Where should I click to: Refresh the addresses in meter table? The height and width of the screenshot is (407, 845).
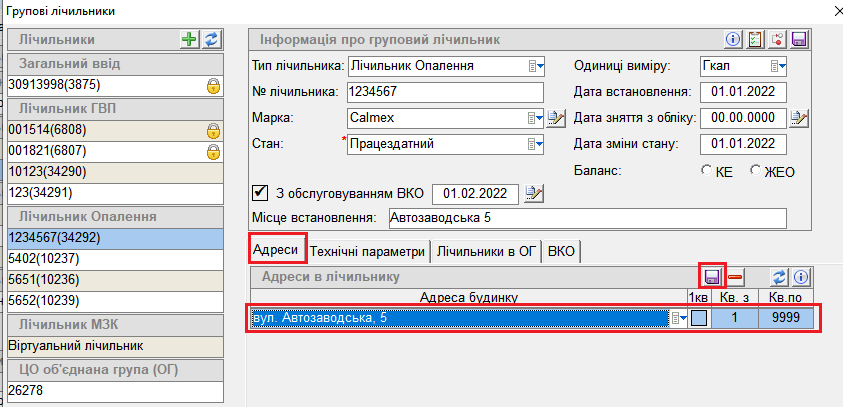click(x=779, y=276)
